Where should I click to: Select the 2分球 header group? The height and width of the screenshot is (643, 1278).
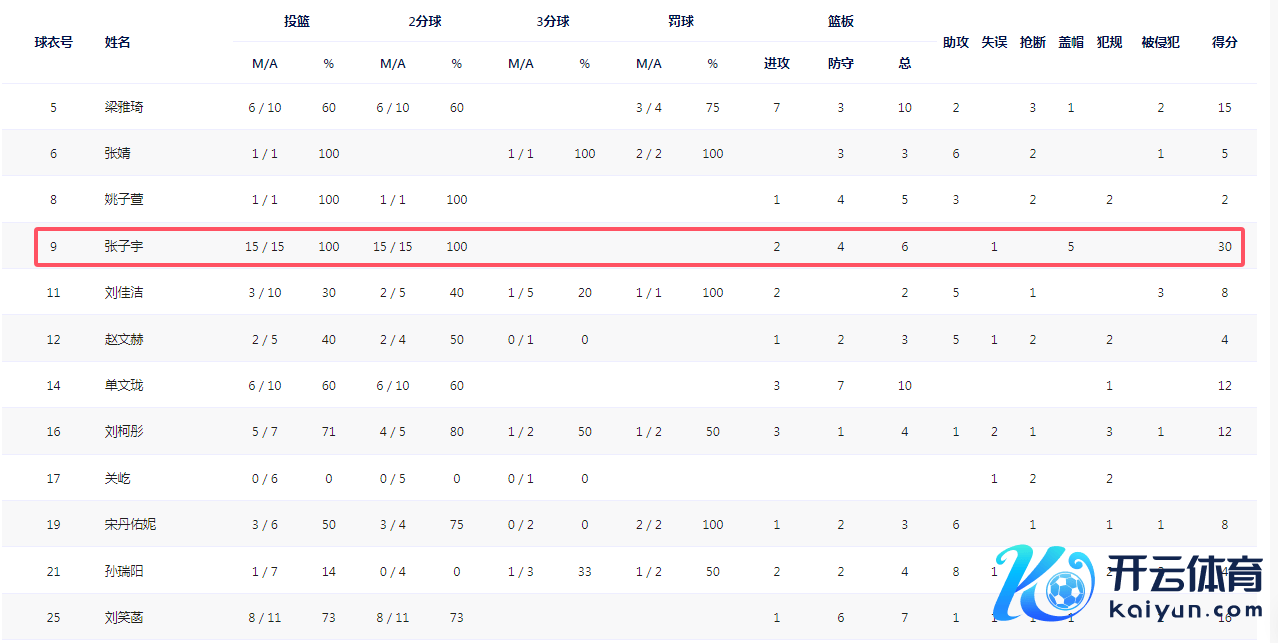[x=425, y=21]
